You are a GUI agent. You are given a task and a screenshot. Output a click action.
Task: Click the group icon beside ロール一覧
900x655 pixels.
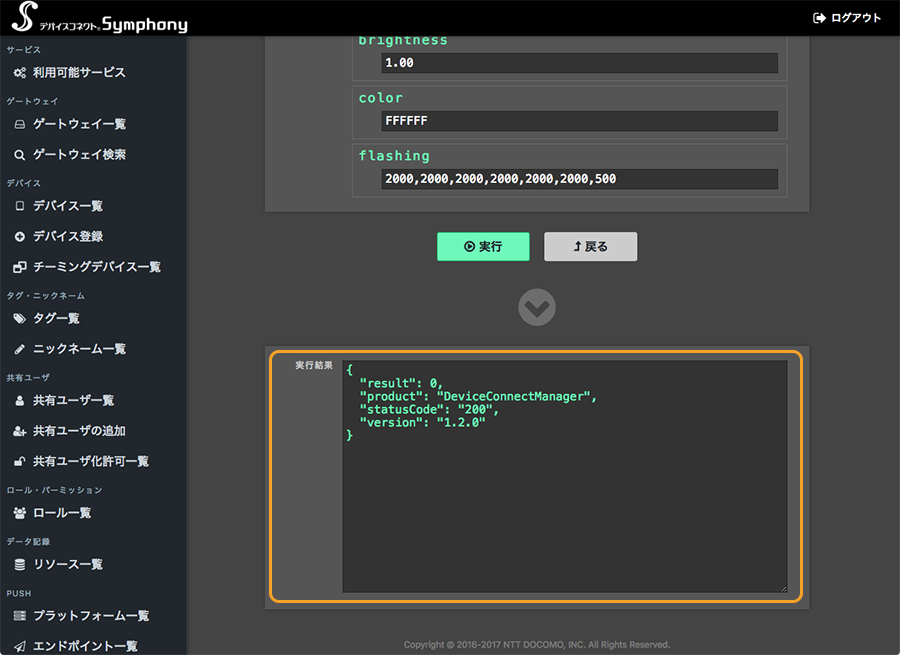tap(20, 513)
